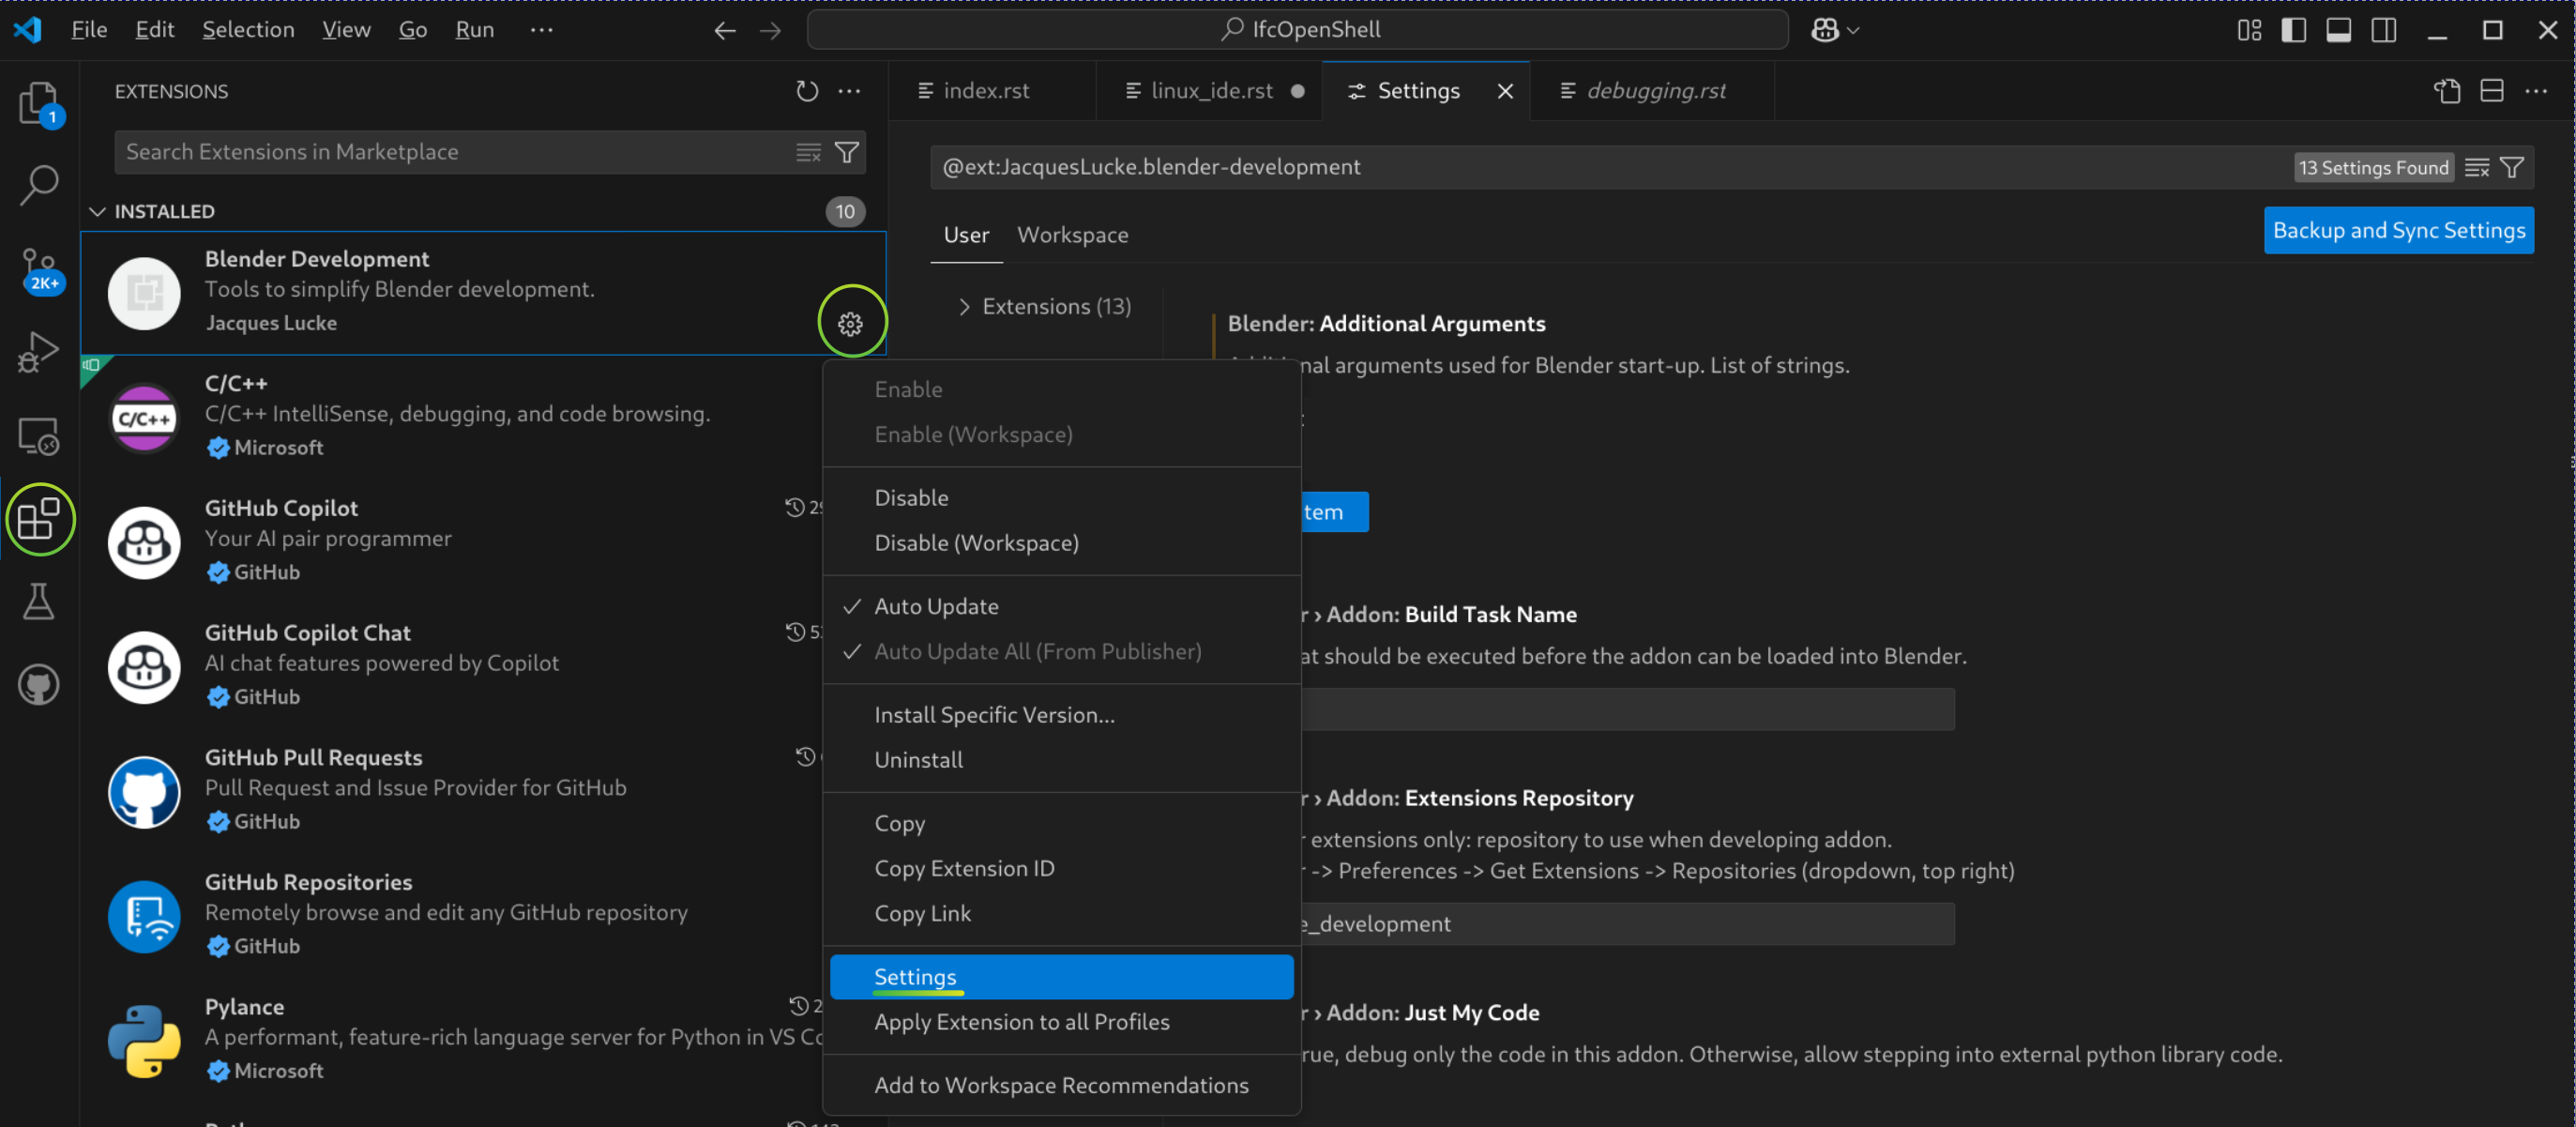Select Add to Workspace Recommendations

pos(1061,1085)
